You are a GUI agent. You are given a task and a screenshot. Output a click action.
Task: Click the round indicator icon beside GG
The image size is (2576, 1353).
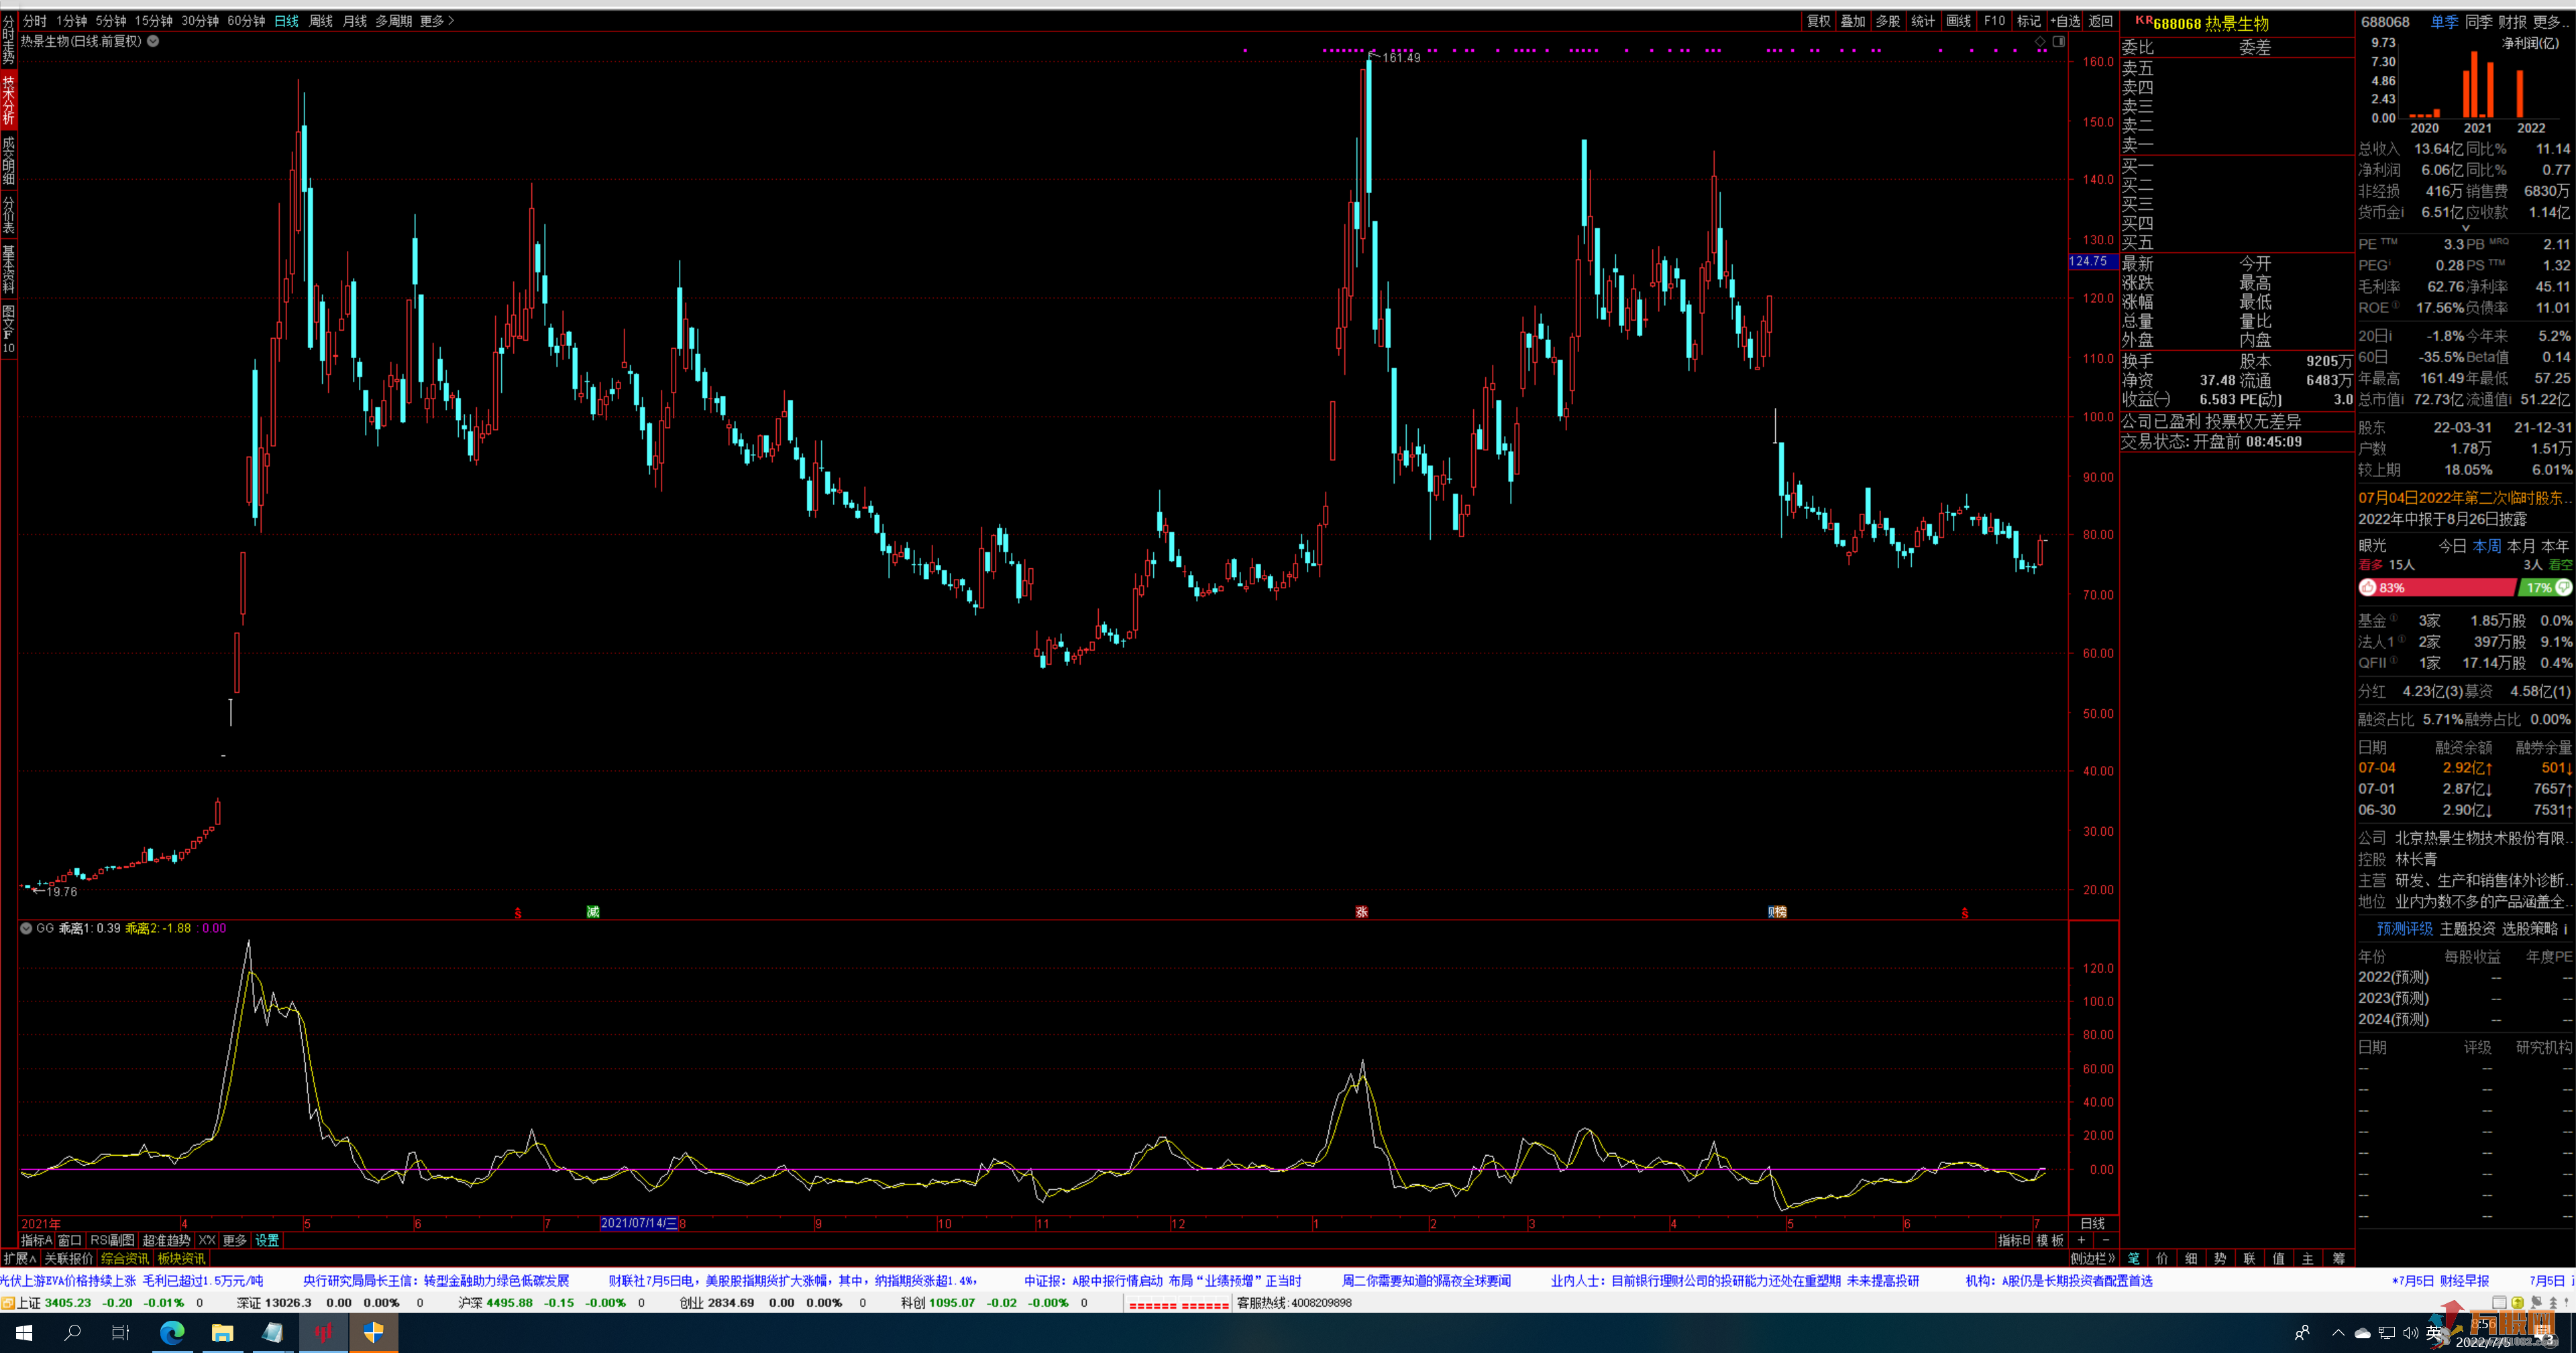click(26, 928)
